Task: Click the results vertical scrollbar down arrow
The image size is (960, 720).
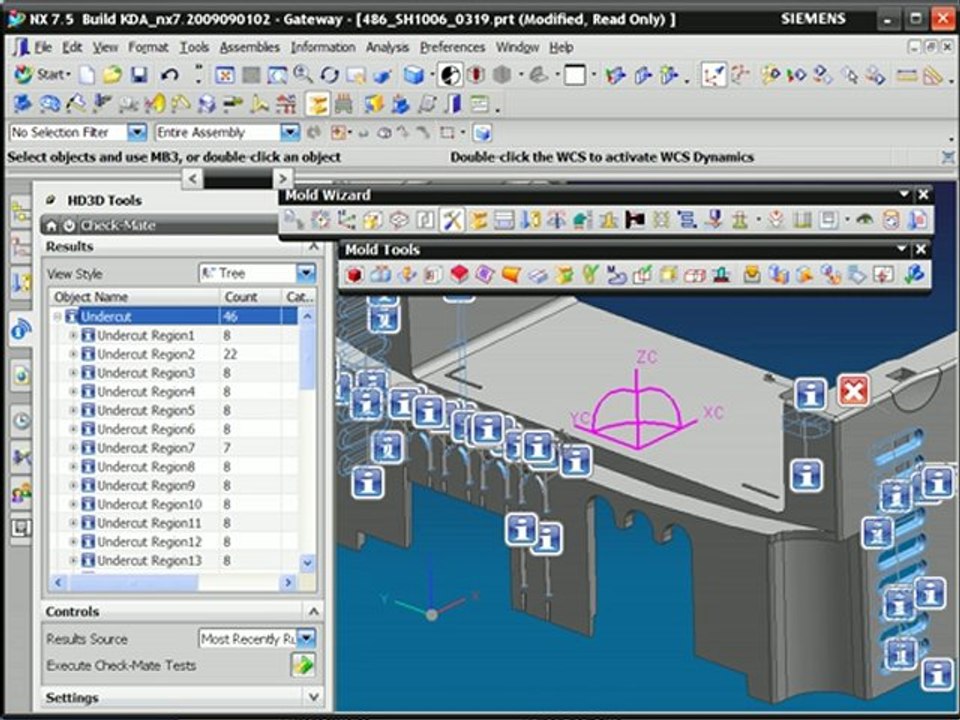Action: coord(307,562)
